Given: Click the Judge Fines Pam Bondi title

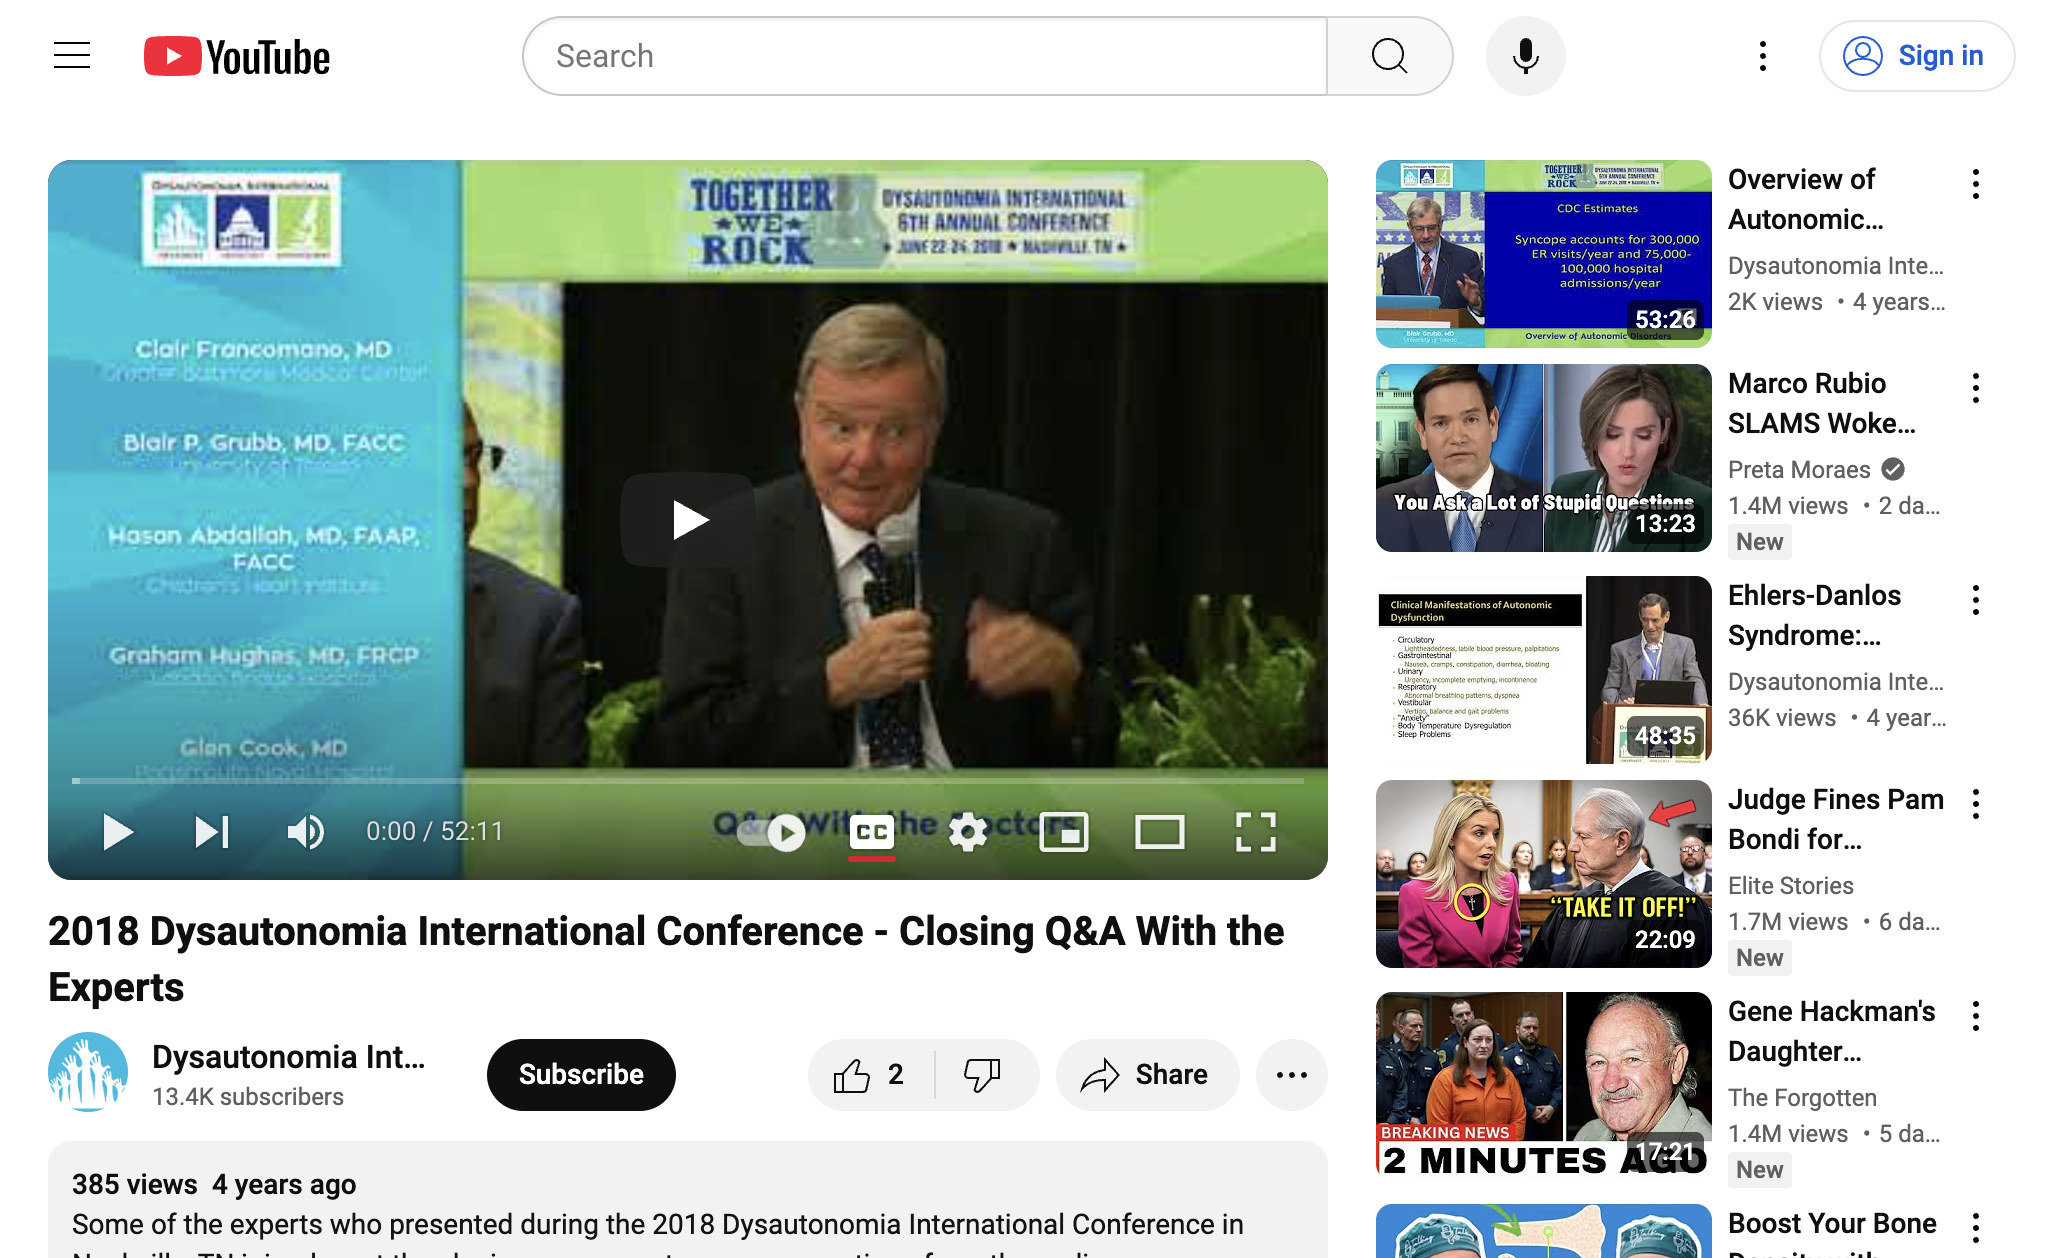Looking at the screenshot, I should tap(1836, 819).
